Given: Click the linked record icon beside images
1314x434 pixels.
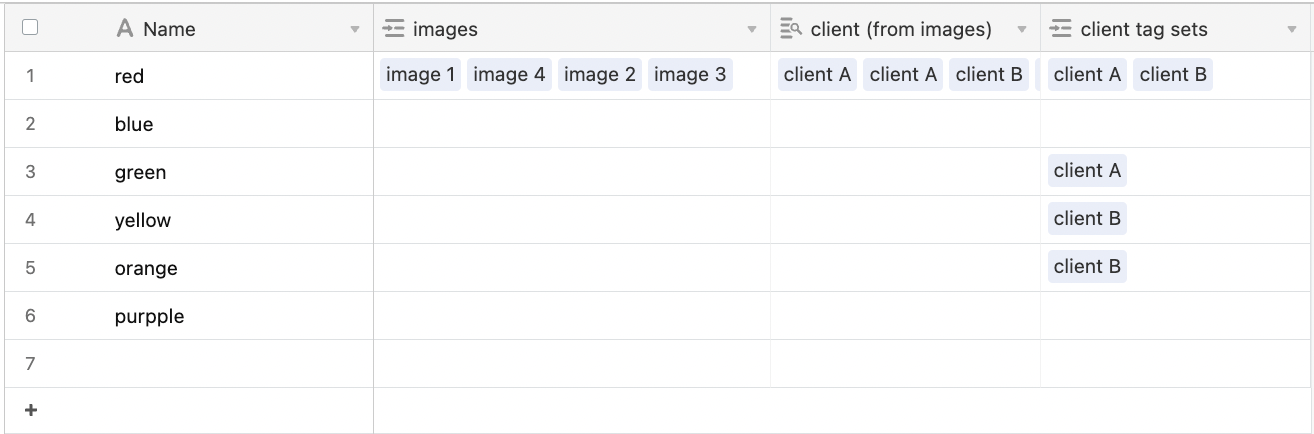Looking at the screenshot, I should 394,29.
